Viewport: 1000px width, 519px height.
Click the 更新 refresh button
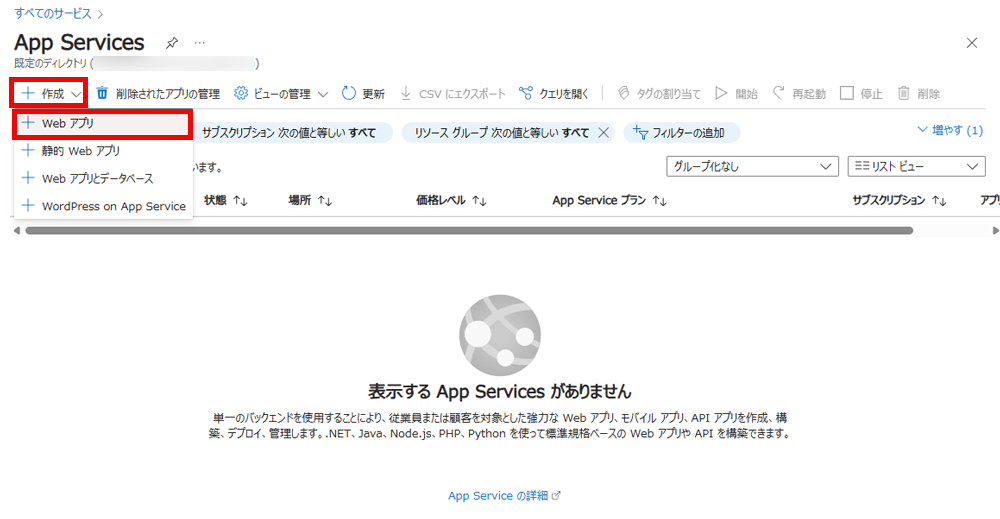(364, 94)
